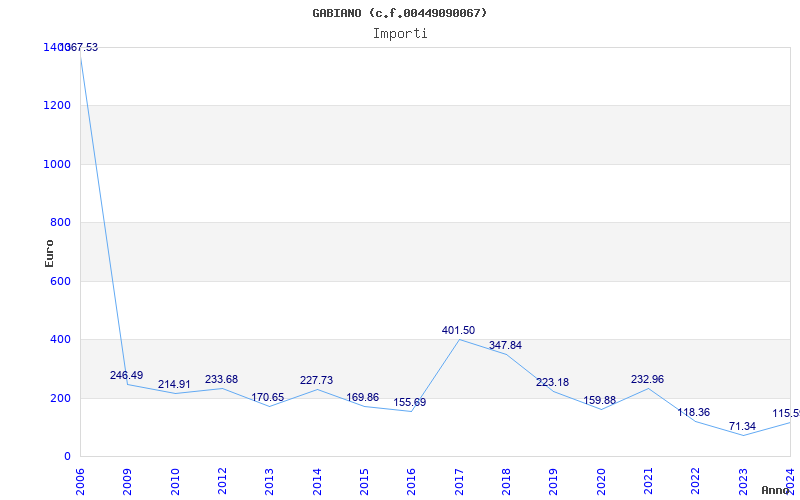Select the 233.68 data label
Viewport: 800px width, 500px height.
click(221, 380)
